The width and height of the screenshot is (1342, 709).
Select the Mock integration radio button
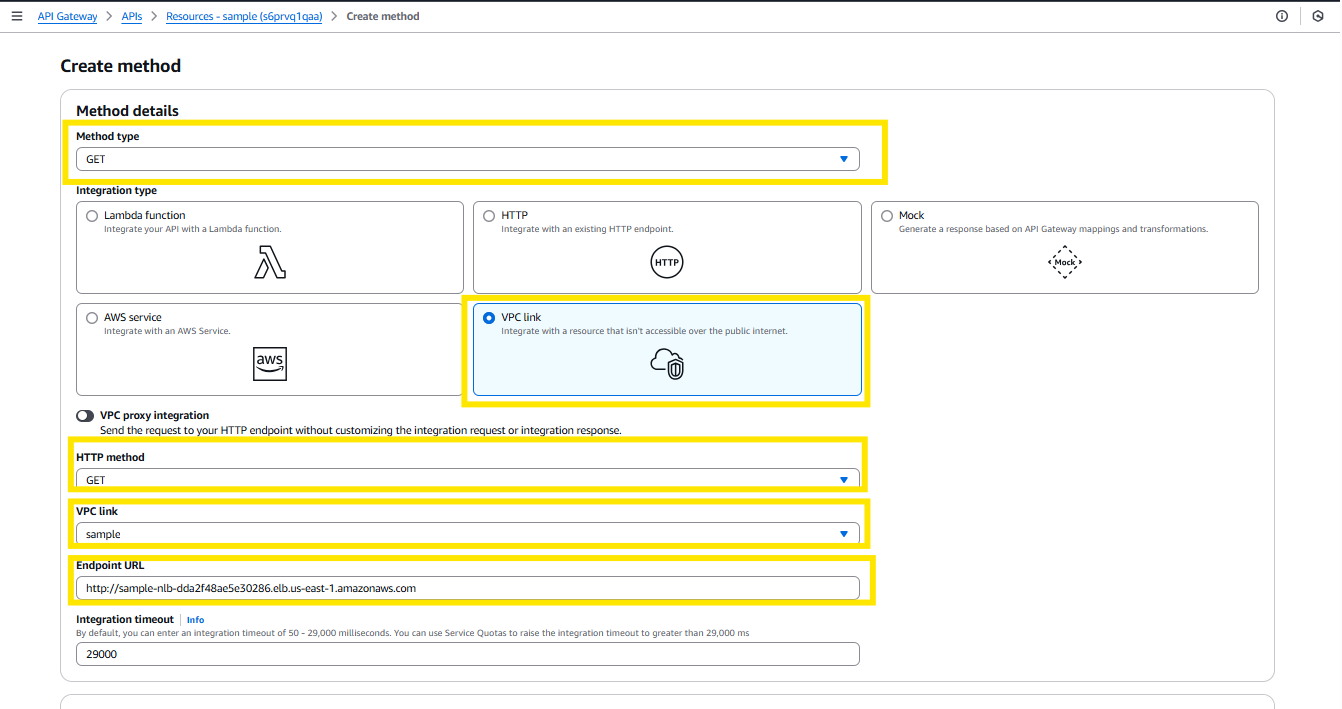click(x=887, y=215)
